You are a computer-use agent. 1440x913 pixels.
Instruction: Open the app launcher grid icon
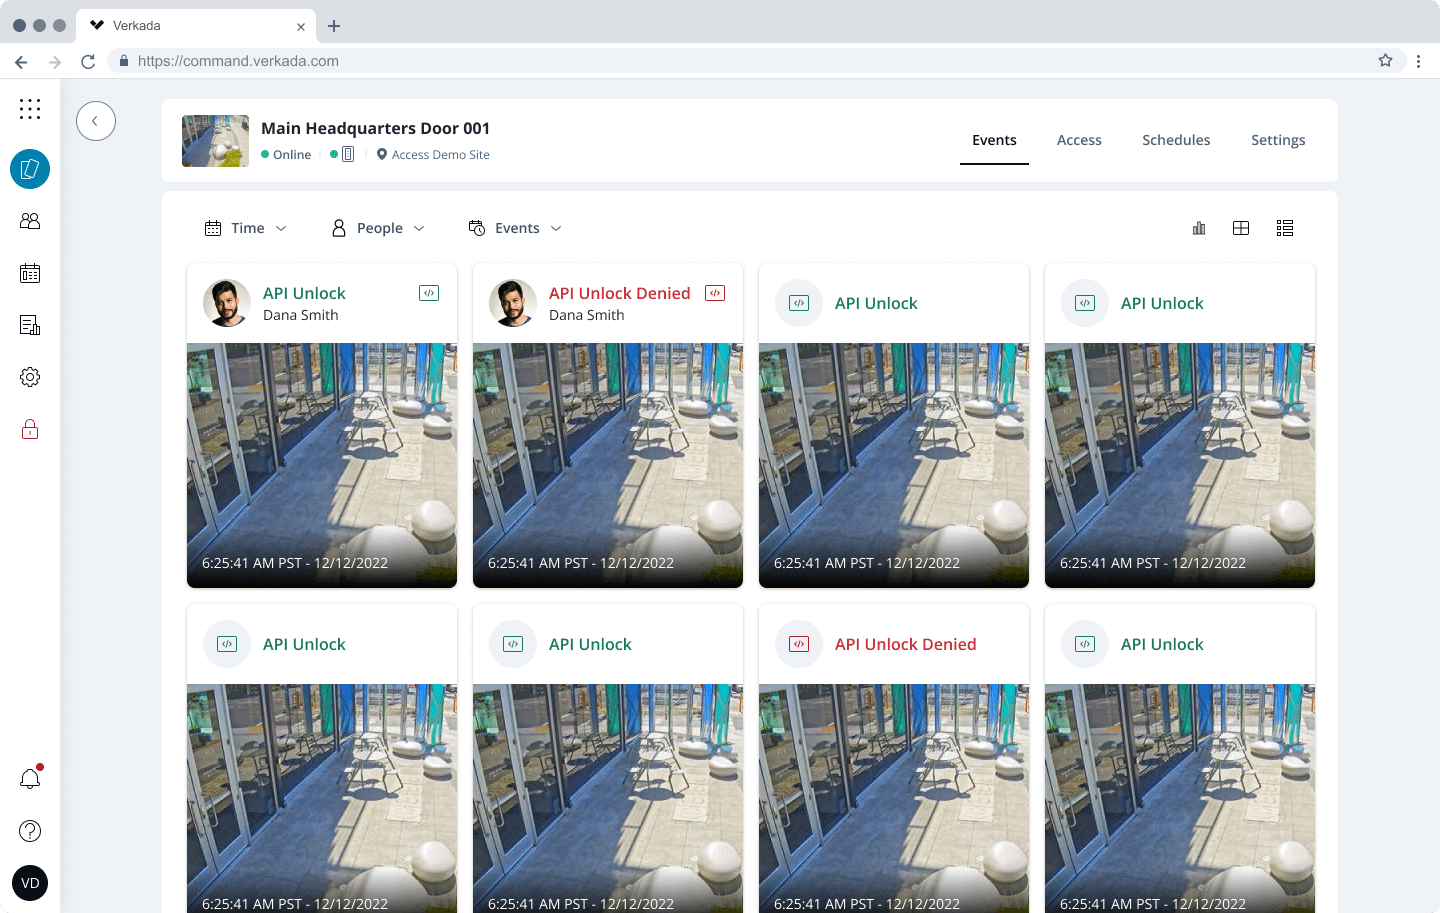[30, 108]
